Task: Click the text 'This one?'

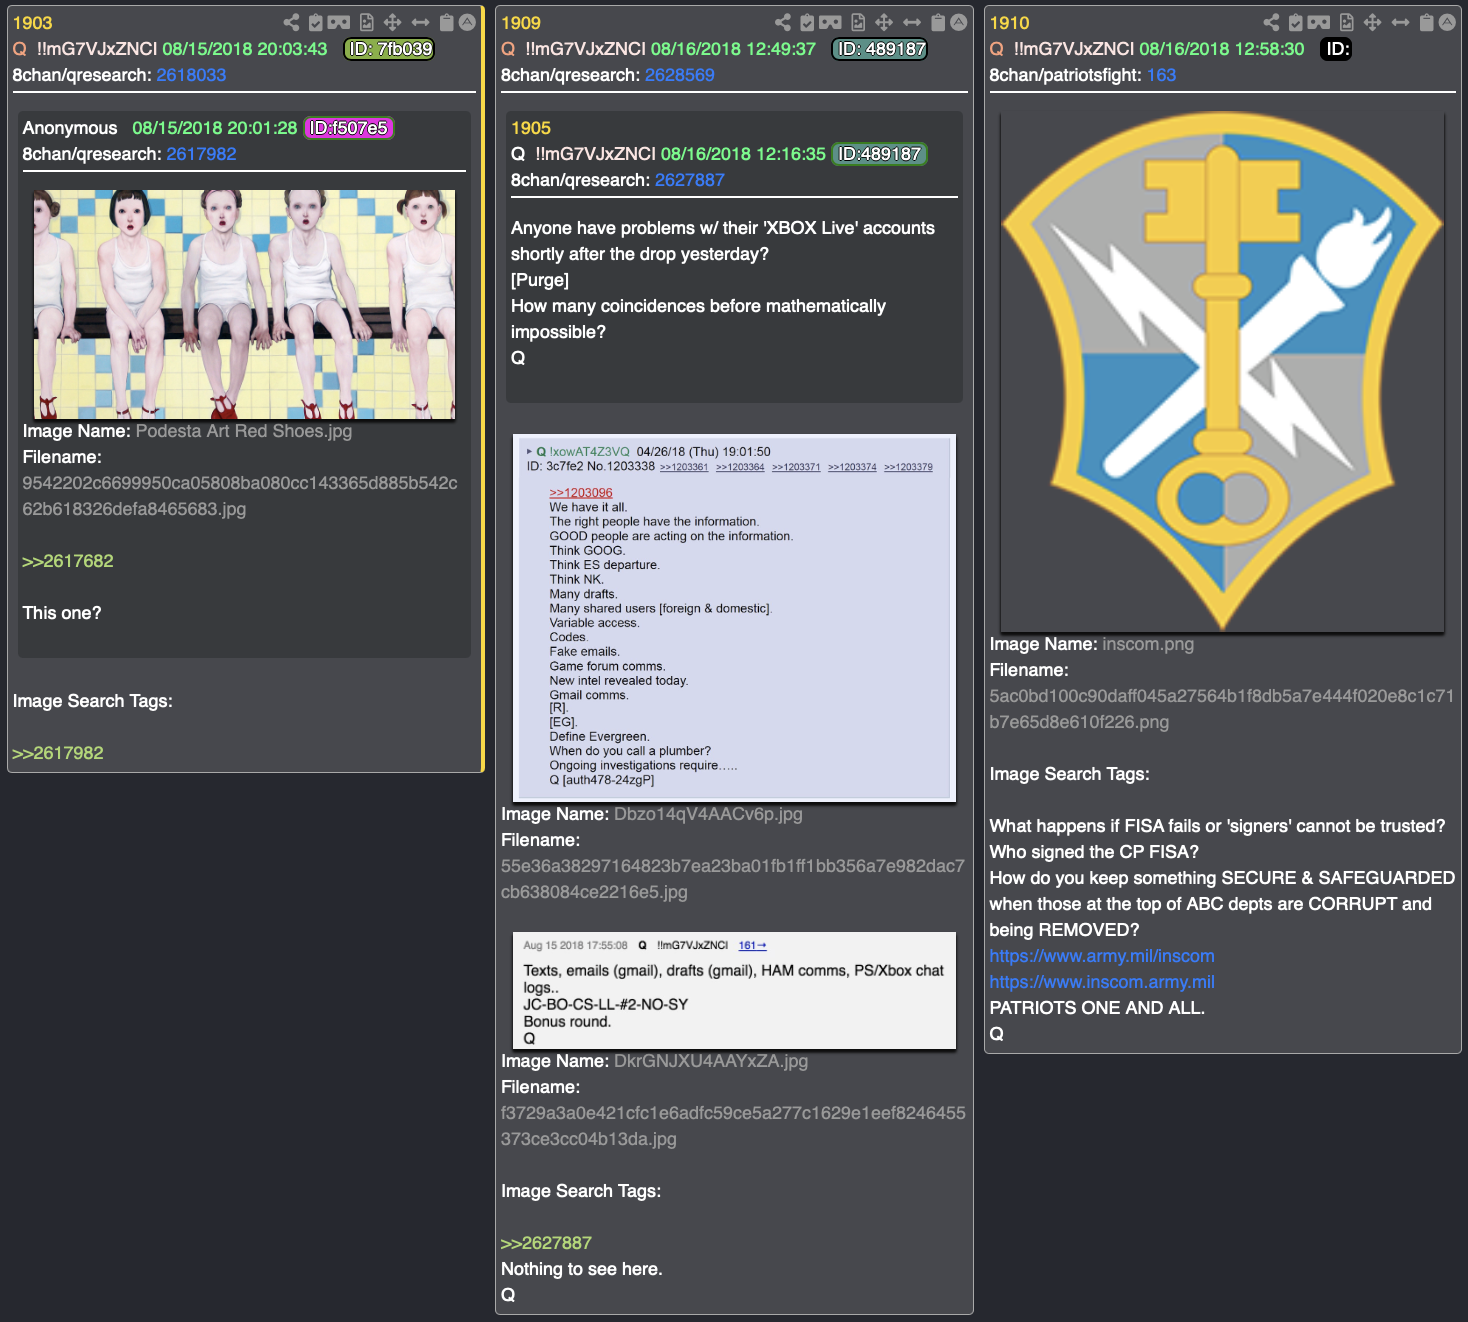Action: [x=62, y=613]
